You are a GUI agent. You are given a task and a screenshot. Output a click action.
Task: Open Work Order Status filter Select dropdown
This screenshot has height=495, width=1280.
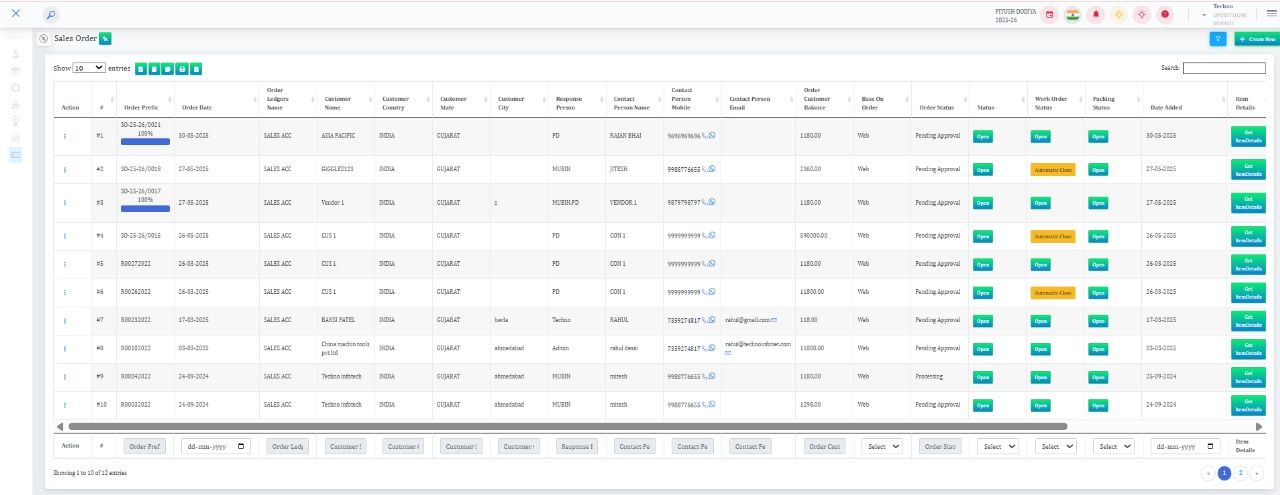tap(1056, 446)
